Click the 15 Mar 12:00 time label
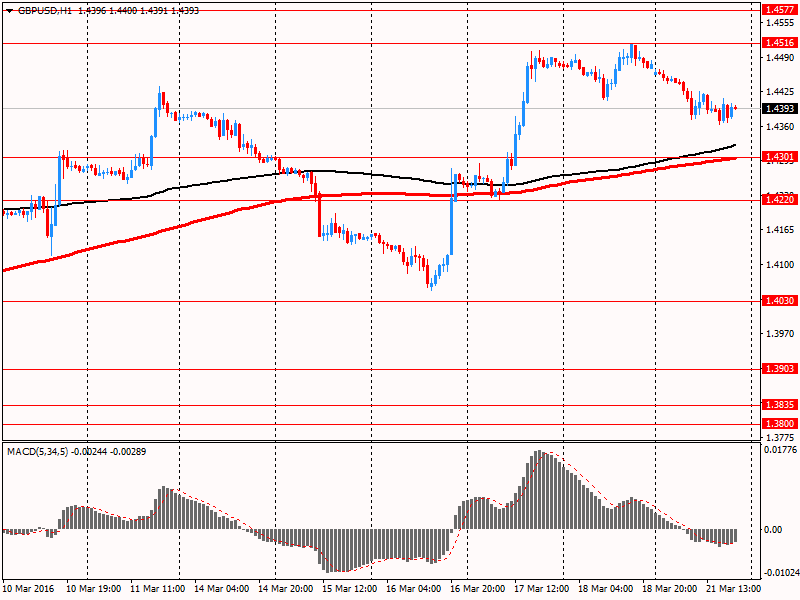The image size is (800, 600). tap(349, 589)
